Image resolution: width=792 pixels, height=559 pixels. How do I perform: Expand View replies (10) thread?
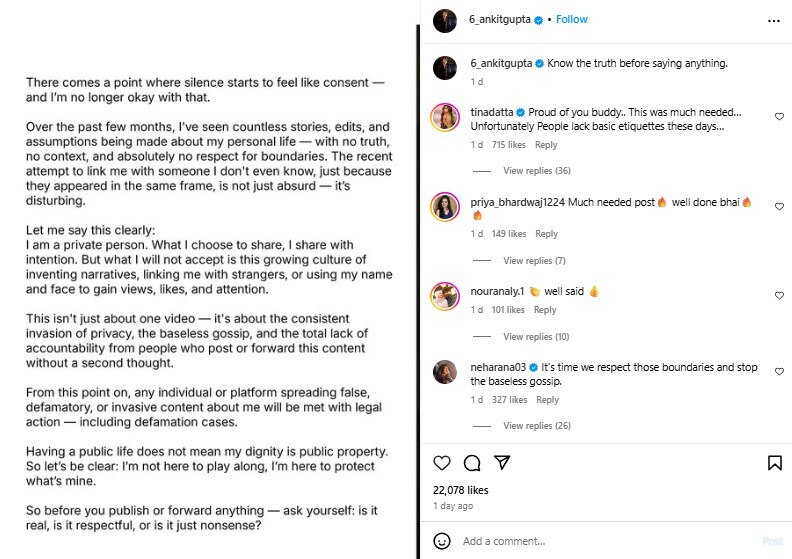(536, 337)
